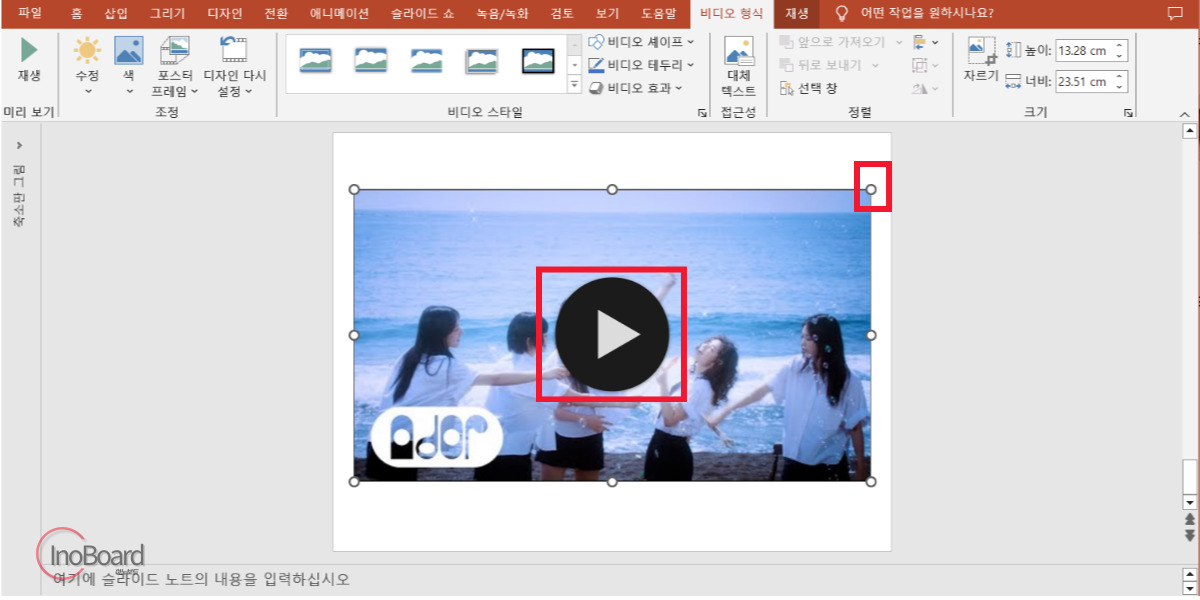Switch to the 그리기 tab
Screen dimensions: 1200x600
[x=167, y=14]
